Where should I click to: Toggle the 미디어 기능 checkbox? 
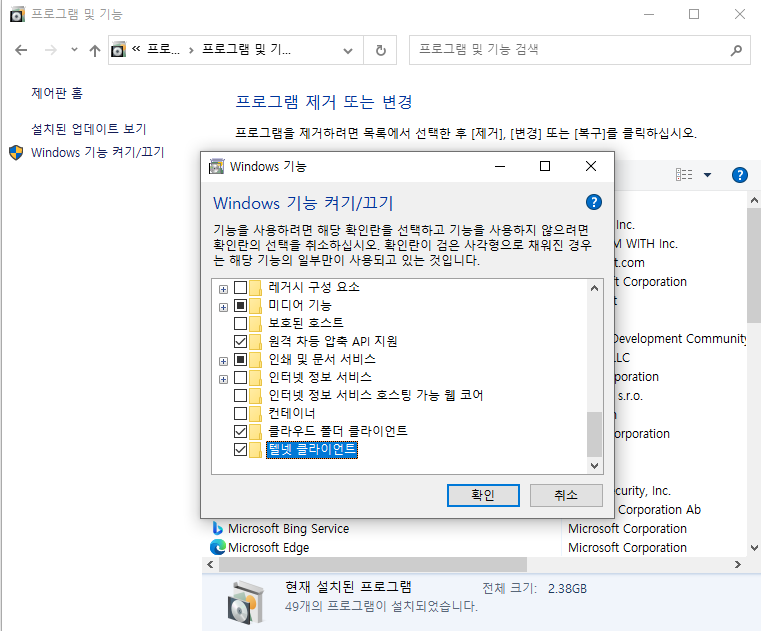240,305
